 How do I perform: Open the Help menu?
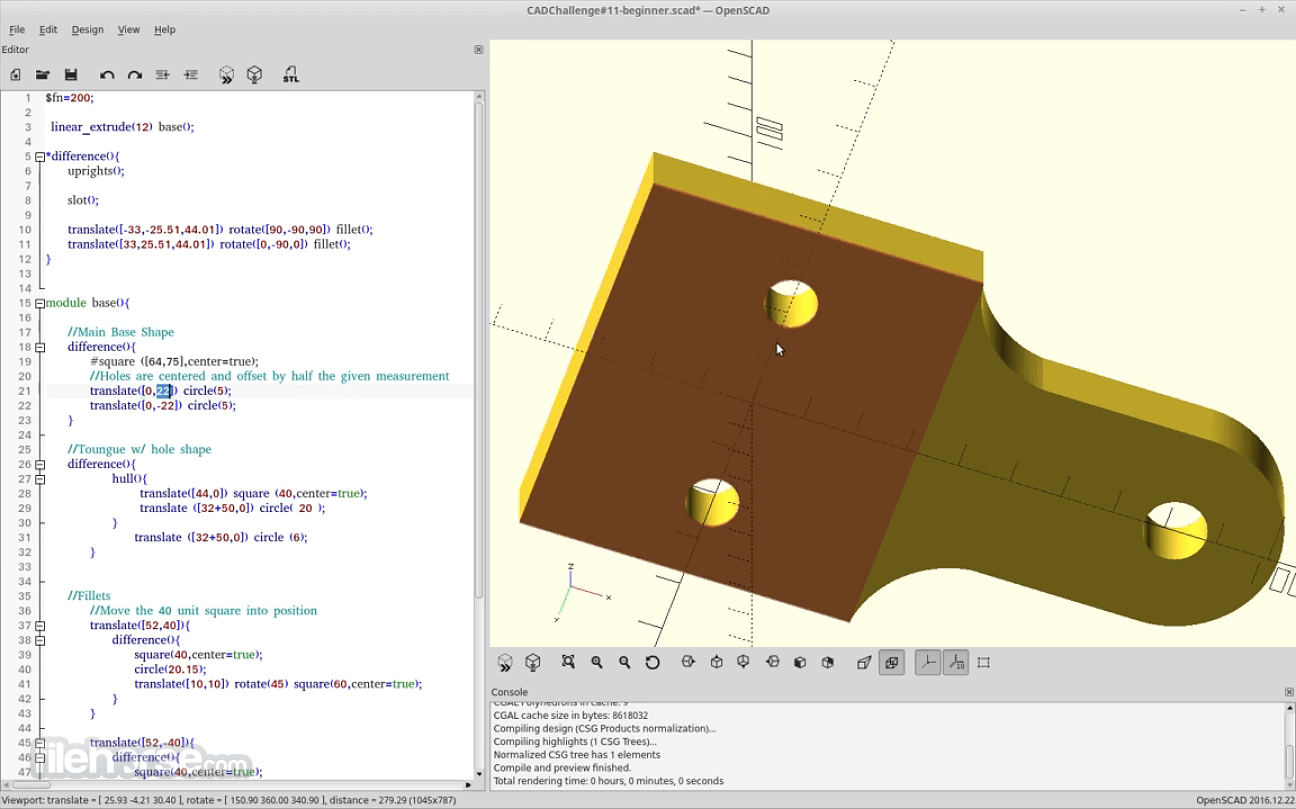point(165,30)
